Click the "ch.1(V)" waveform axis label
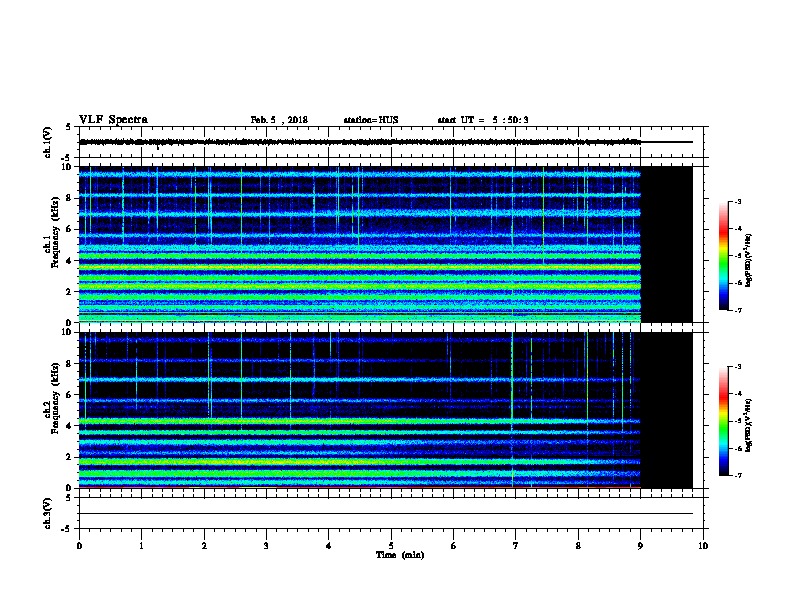792x612 pixels. pos(47,142)
